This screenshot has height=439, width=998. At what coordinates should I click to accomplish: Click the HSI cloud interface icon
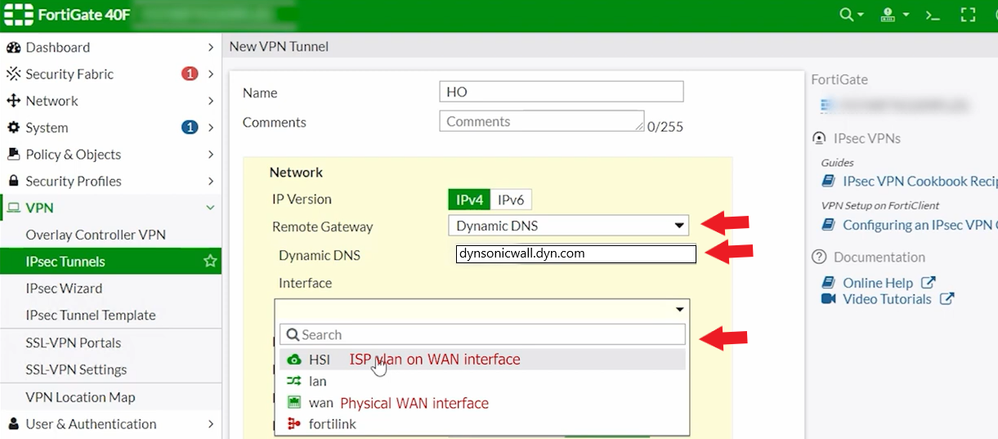pyautogui.click(x=293, y=359)
